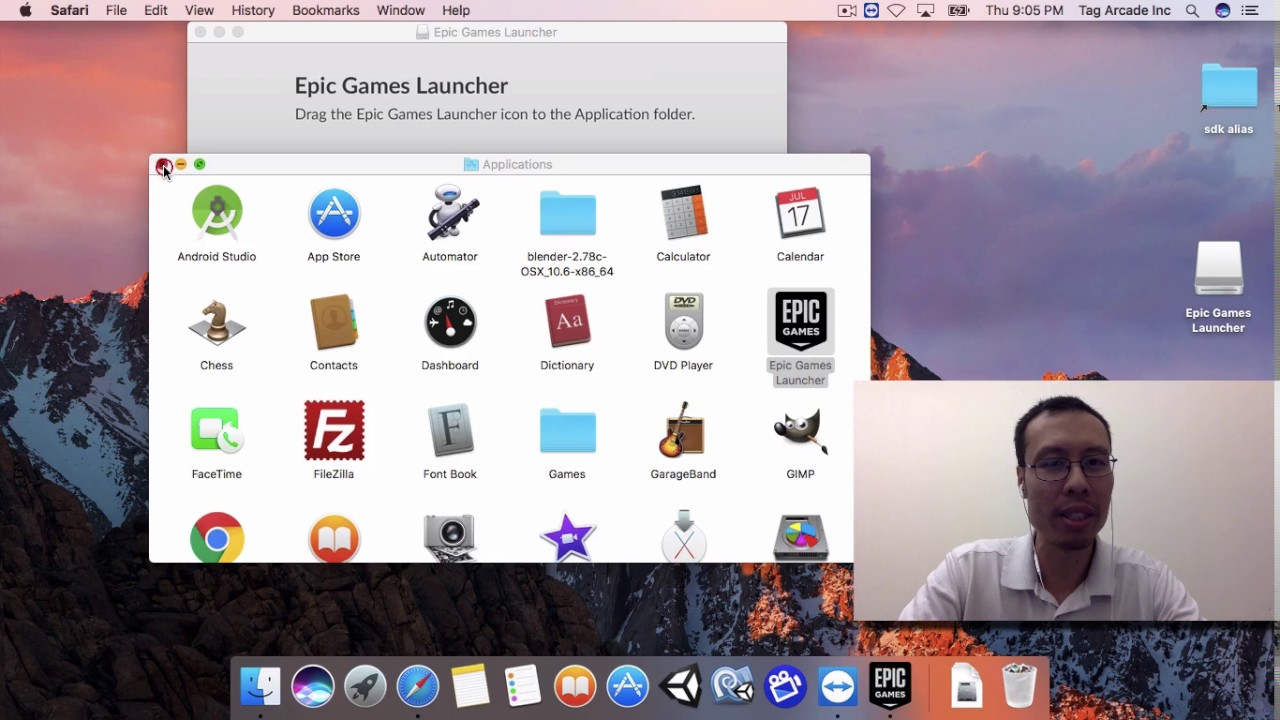Open Notification Center from menu bar

(1250, 10)
